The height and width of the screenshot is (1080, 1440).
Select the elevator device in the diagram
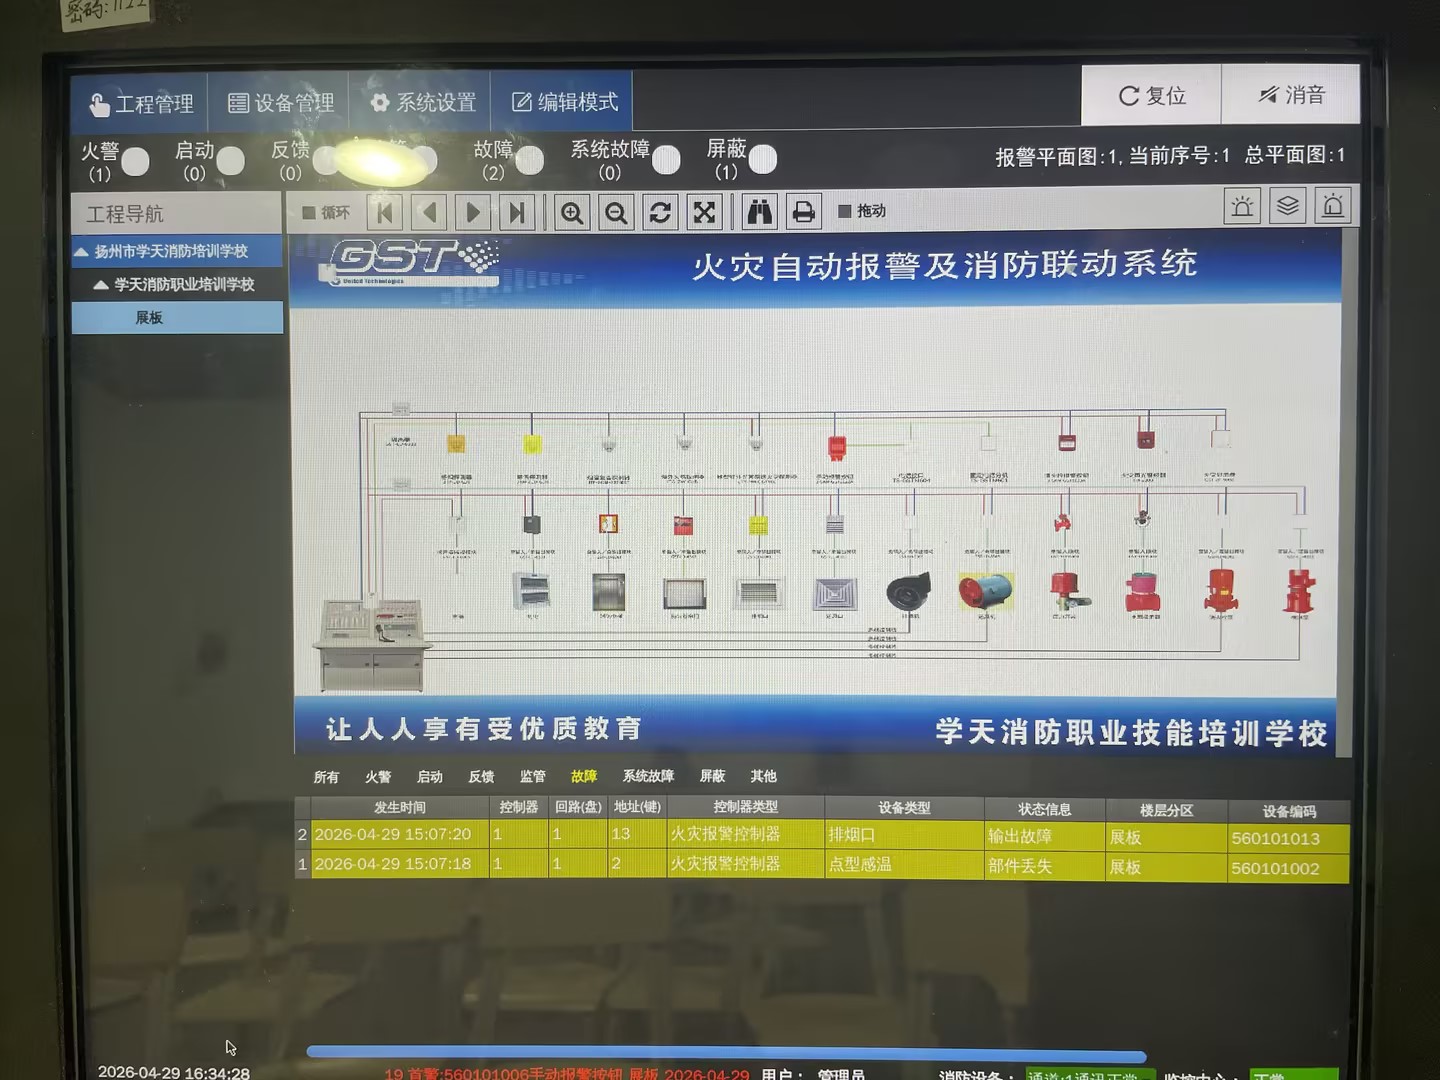coord(608,592)
